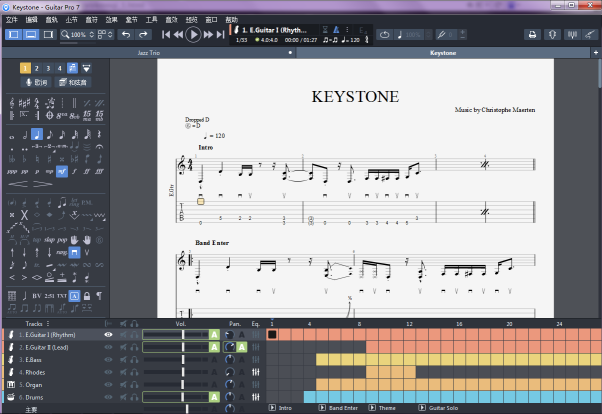This screenshot has height=414, width=602.
Task: Hide the E.Bass track with its eye icon
Action: coord(109,359)
